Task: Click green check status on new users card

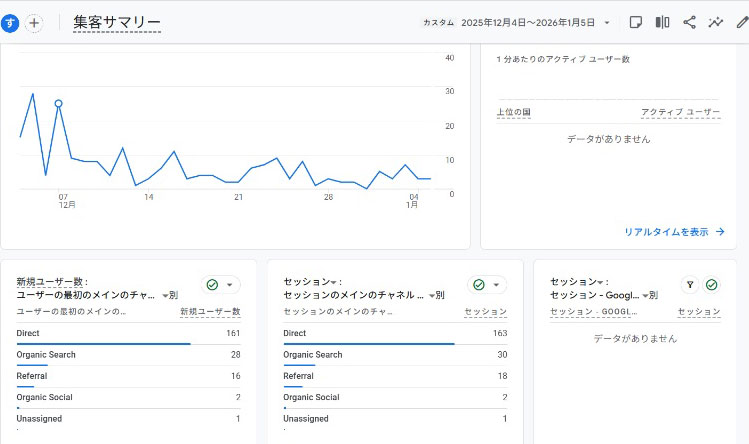Action: coord(212,285)
